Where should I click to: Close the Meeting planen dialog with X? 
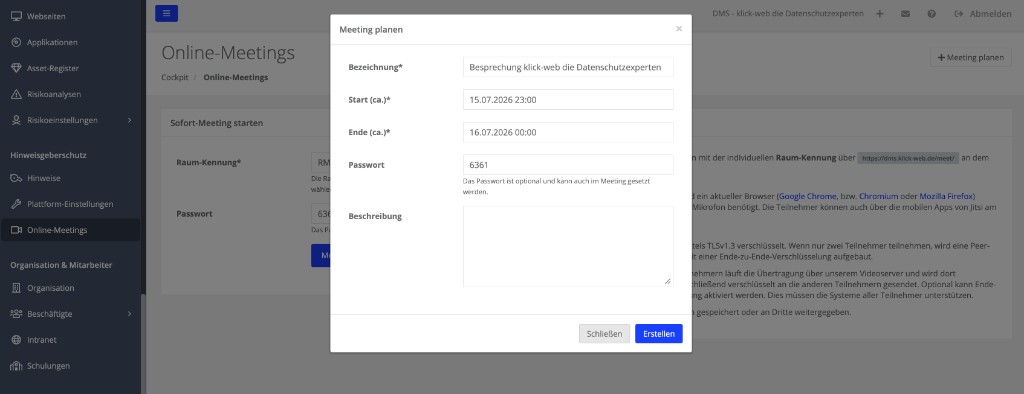pos(679,29)
